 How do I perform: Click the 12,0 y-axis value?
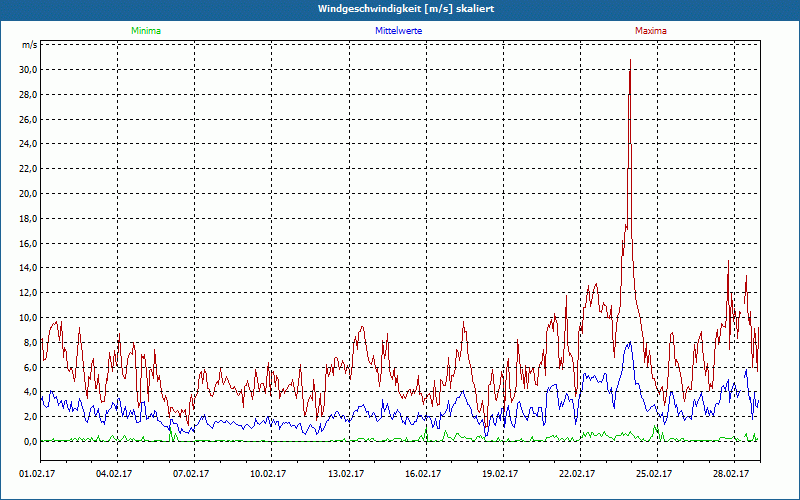pyautogui.click(x=29, y=293)
